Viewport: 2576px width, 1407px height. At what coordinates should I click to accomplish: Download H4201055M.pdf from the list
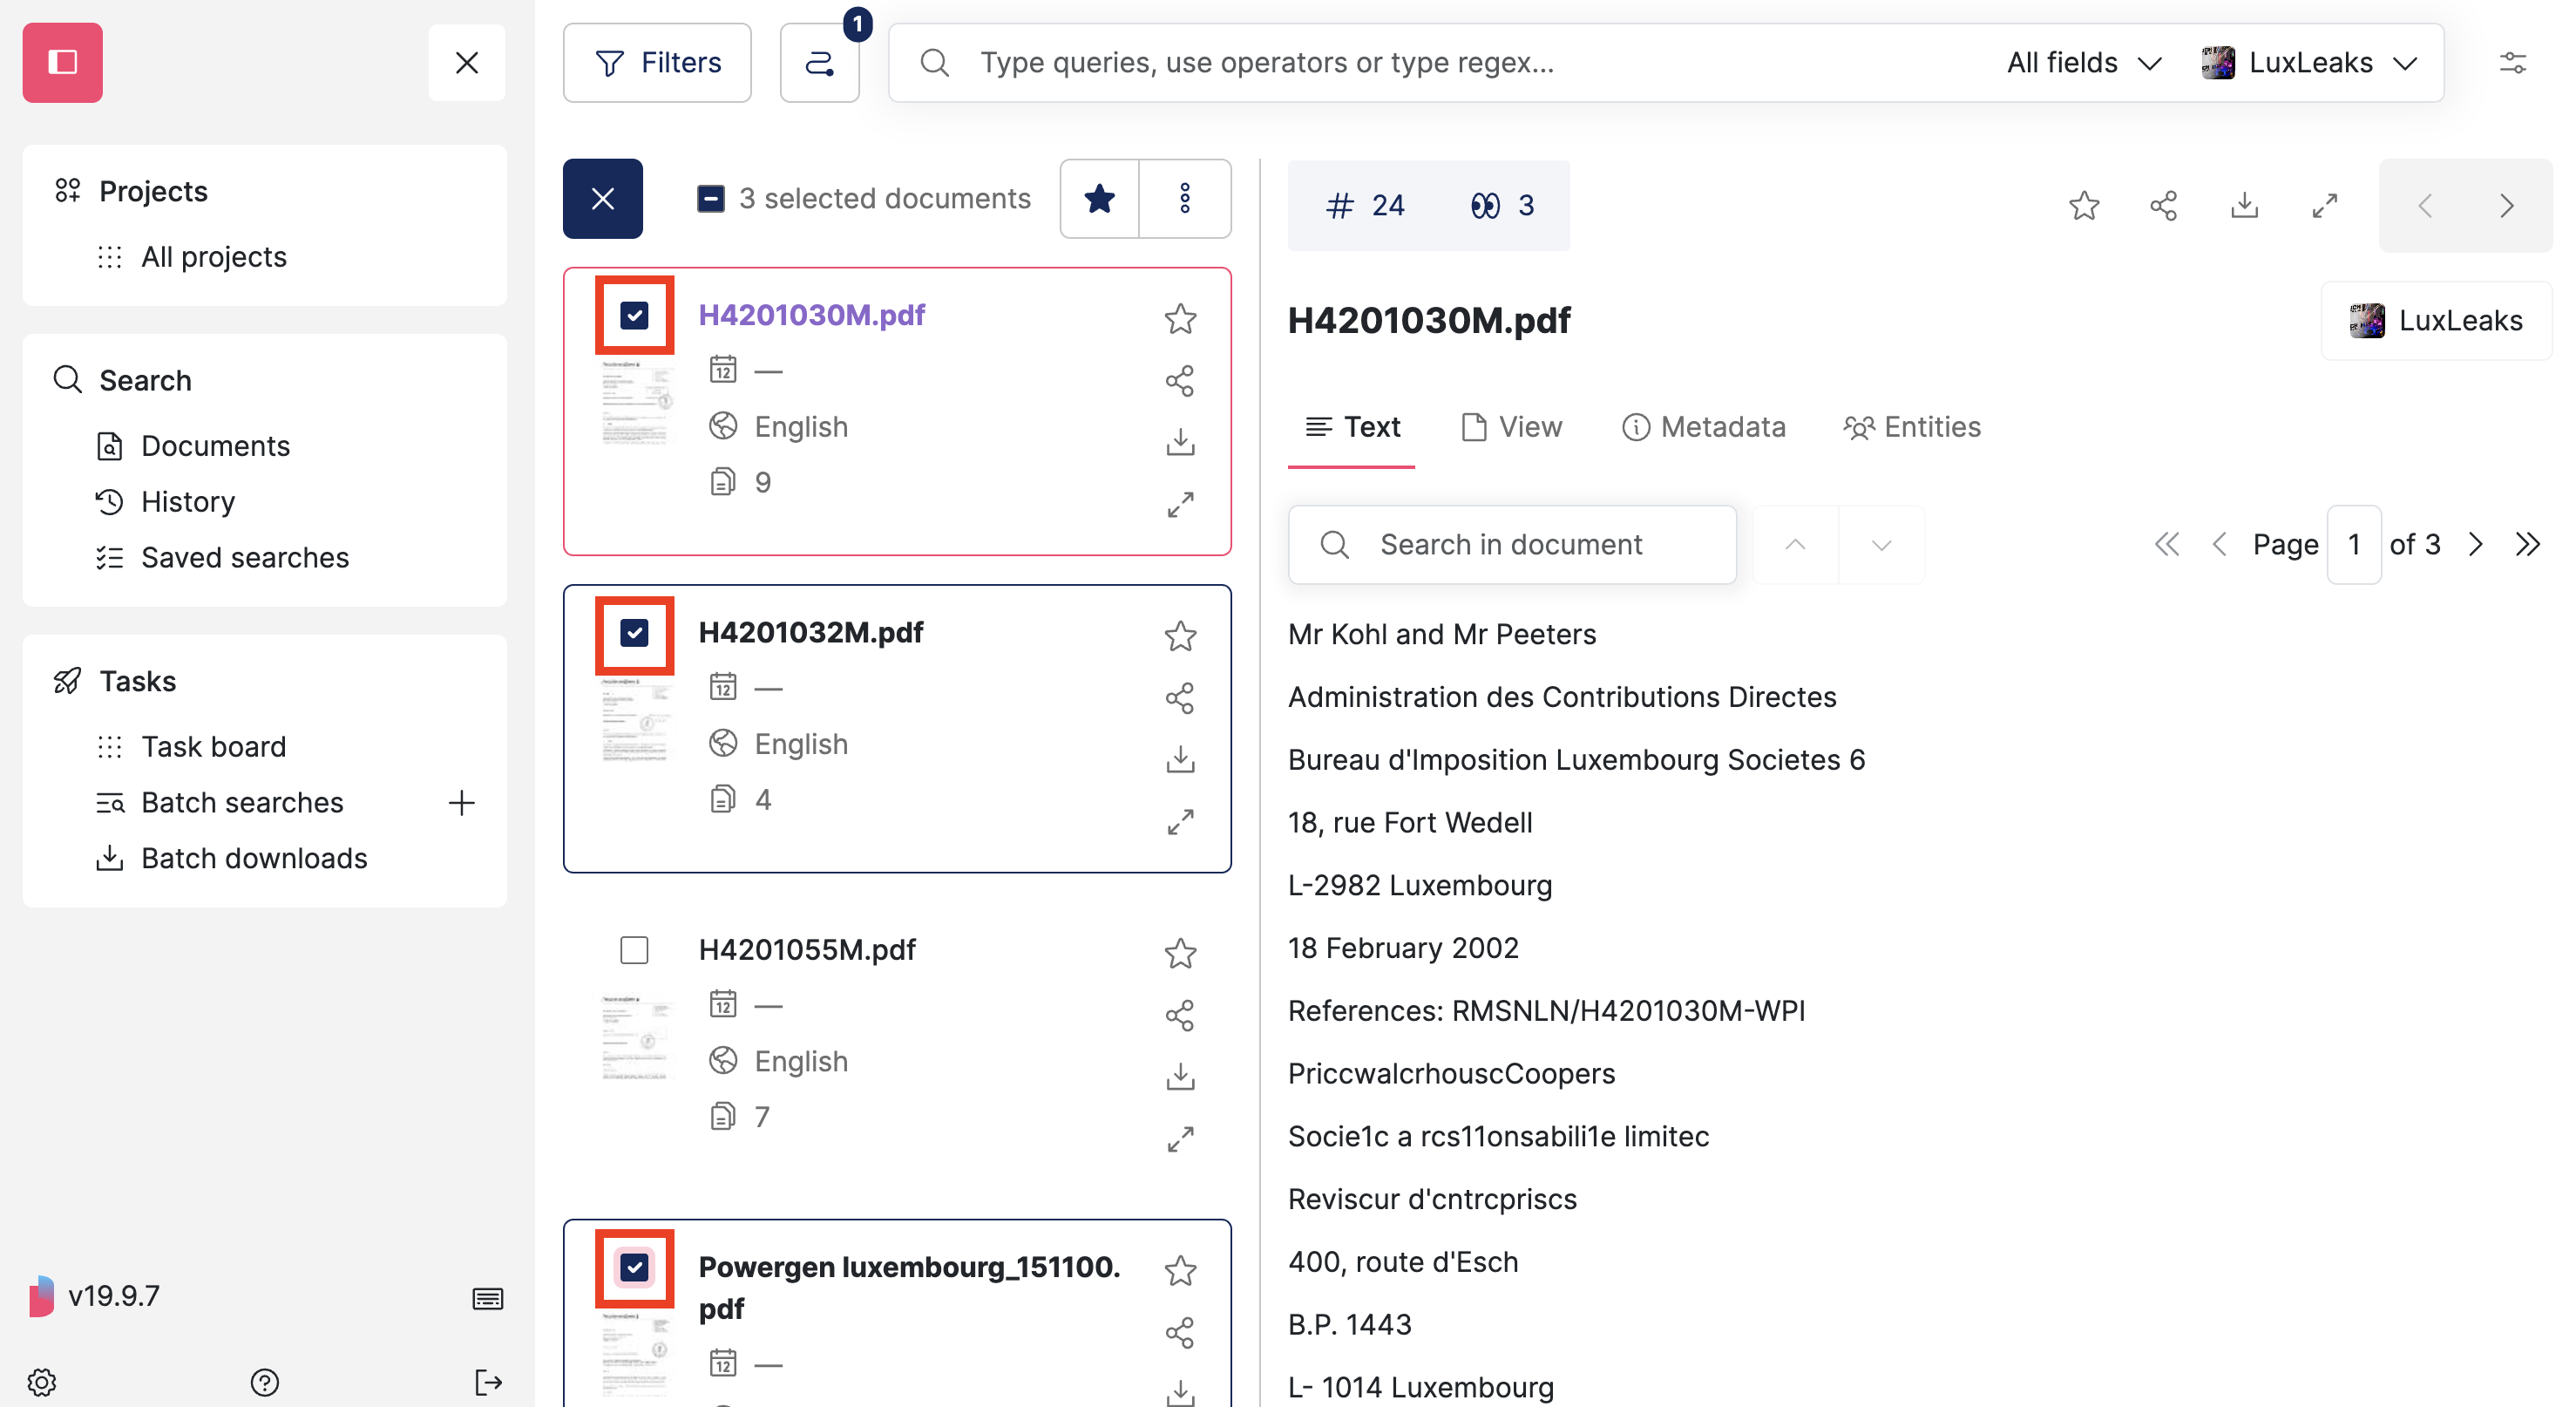pos(1180,1076)
